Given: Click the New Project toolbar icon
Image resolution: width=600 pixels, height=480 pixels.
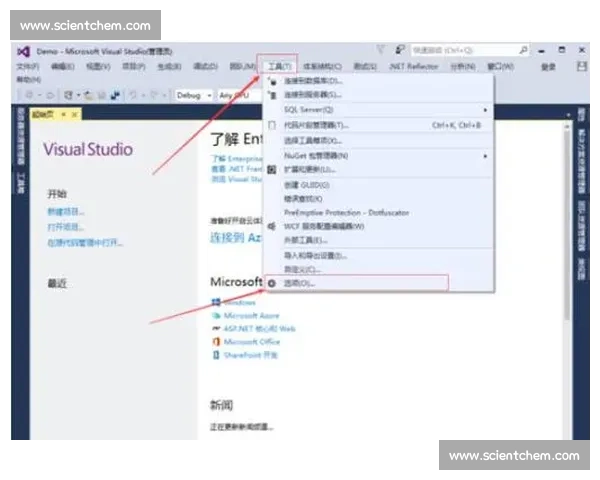Looking at the screenshot, I should tap(68, 95).
